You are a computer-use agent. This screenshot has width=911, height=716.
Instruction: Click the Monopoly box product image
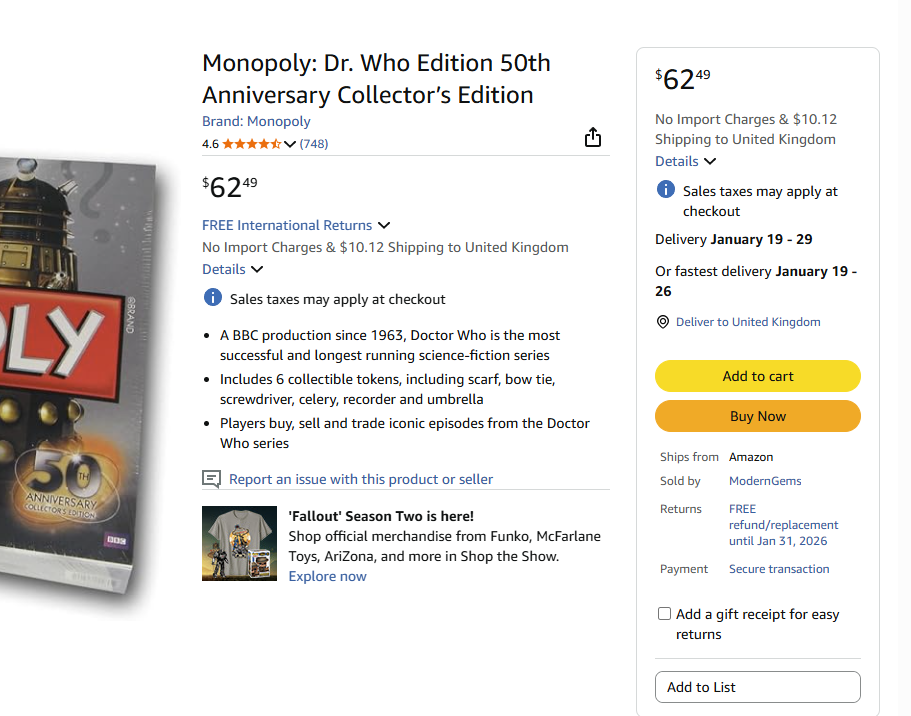pyautogui.click(x=75, y=380)
